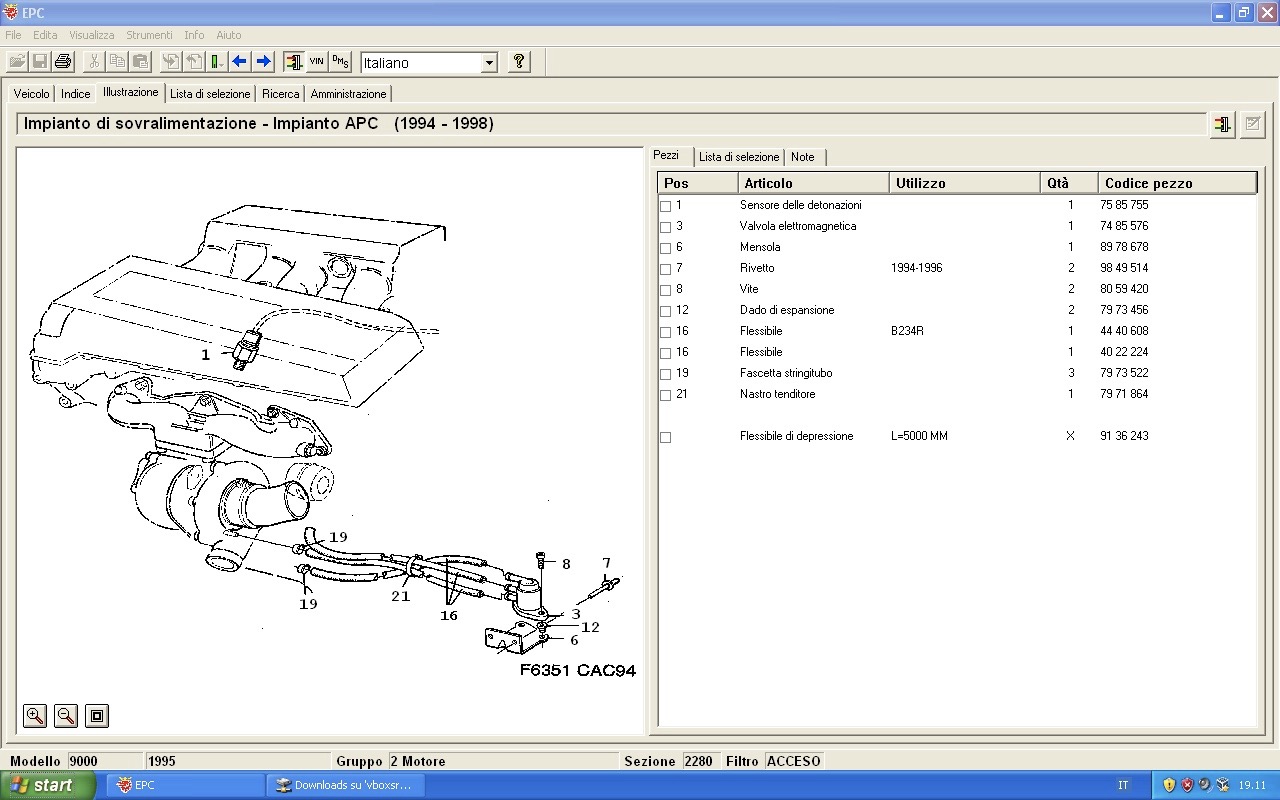Open the Edita menu

pos(45,35)
